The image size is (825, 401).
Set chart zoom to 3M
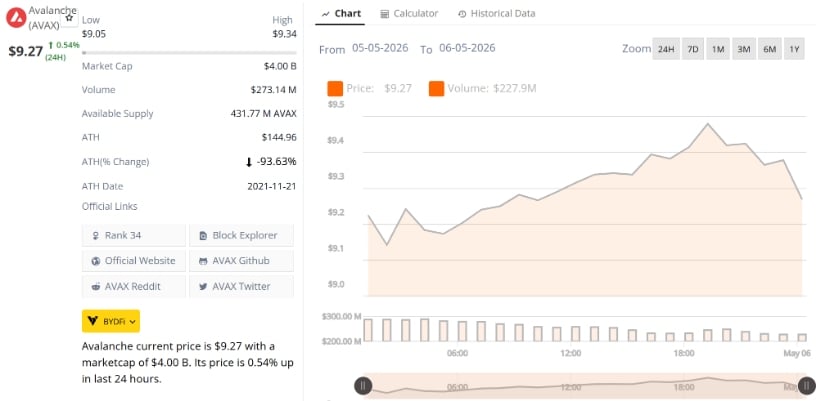(x=743, y=49)
